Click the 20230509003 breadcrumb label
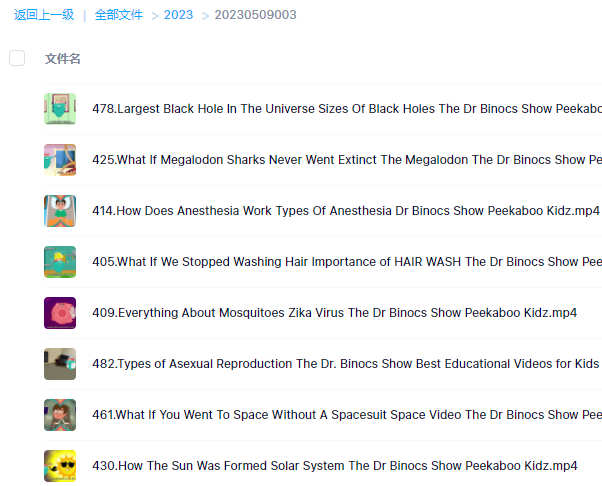The width and height of the screenshot is (602, 486). pyautogui.click(x=255, y=15)
